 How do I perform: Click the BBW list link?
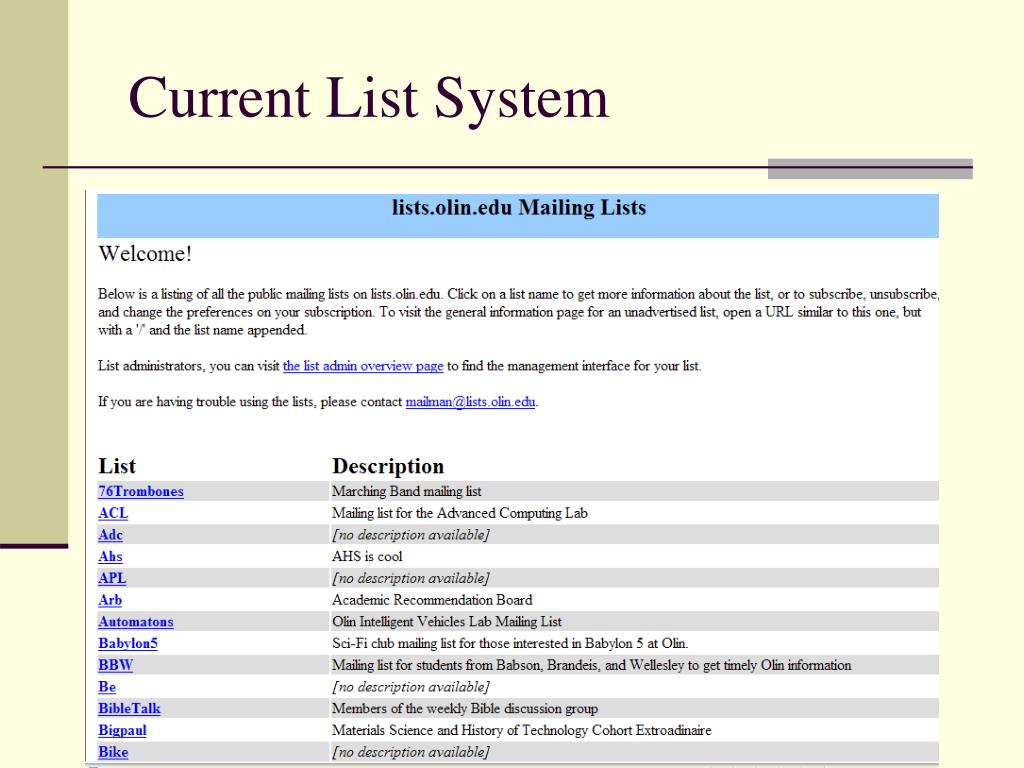tap(116, 665)
